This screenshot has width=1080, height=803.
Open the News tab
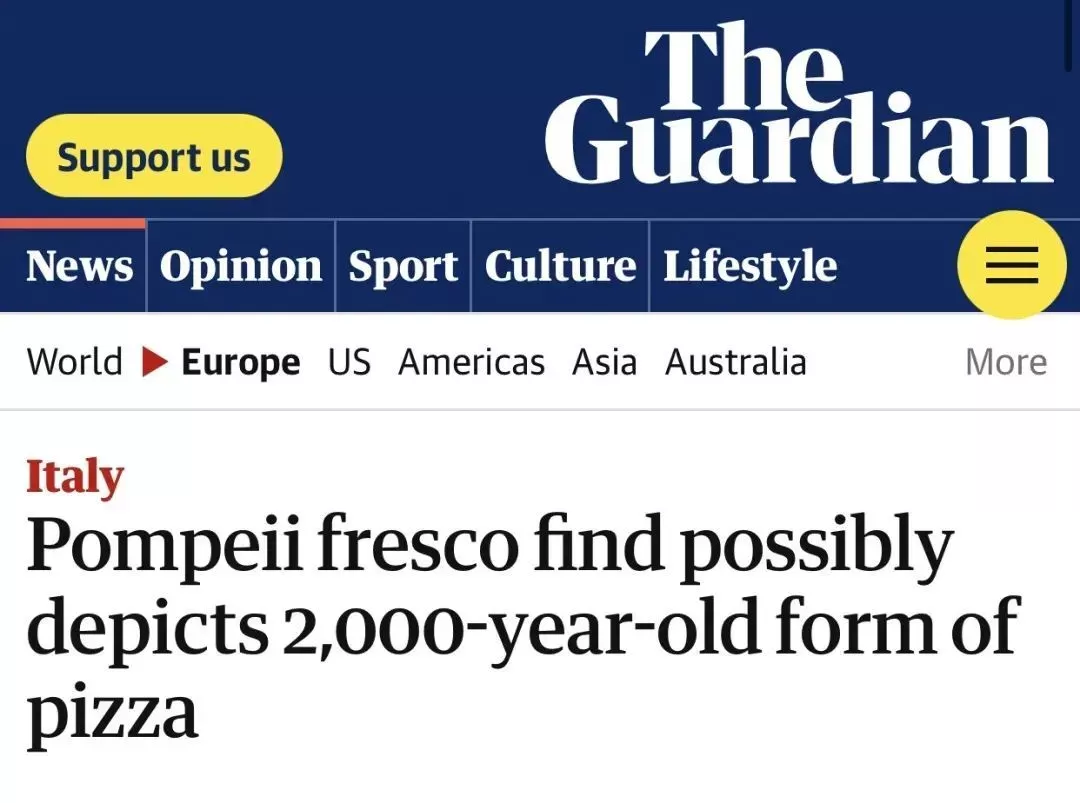coord(79,266)
